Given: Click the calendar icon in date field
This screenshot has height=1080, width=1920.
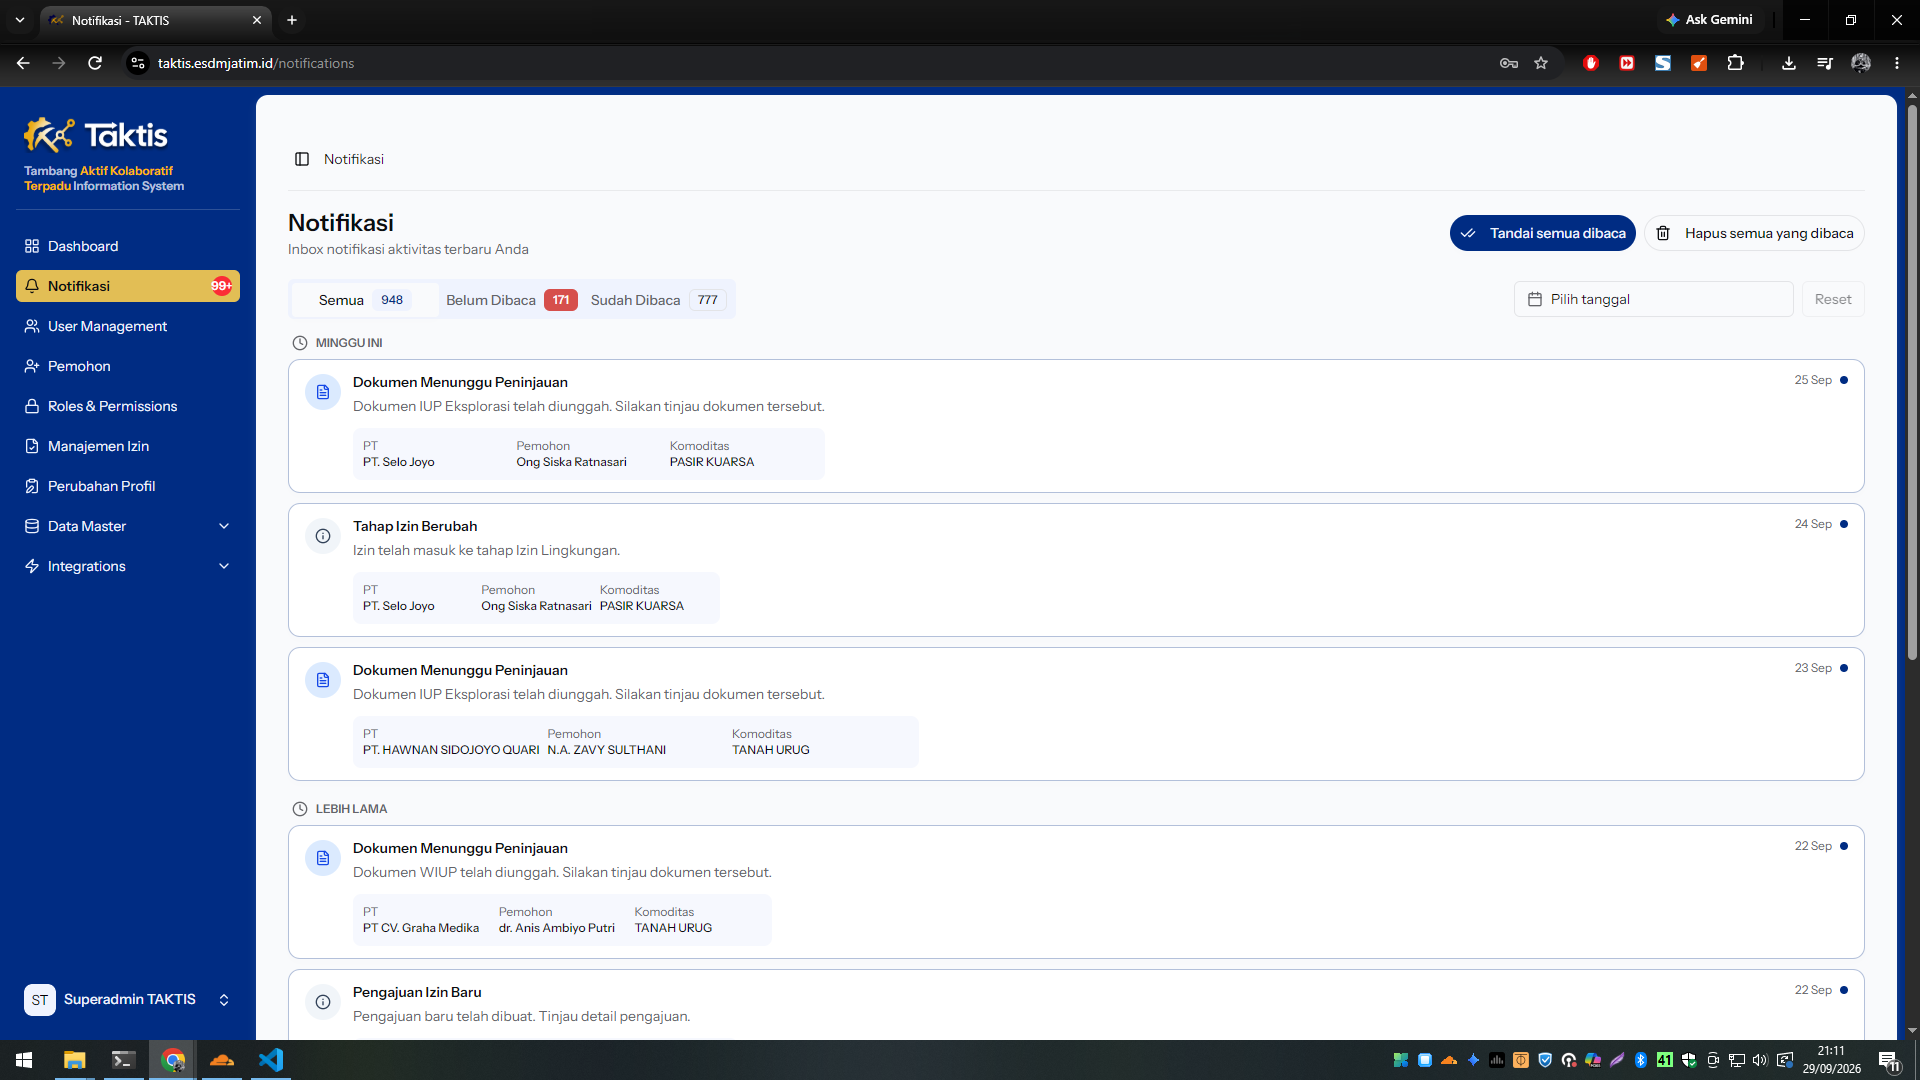Looking at the screenshot, I should pos(1535,299).
